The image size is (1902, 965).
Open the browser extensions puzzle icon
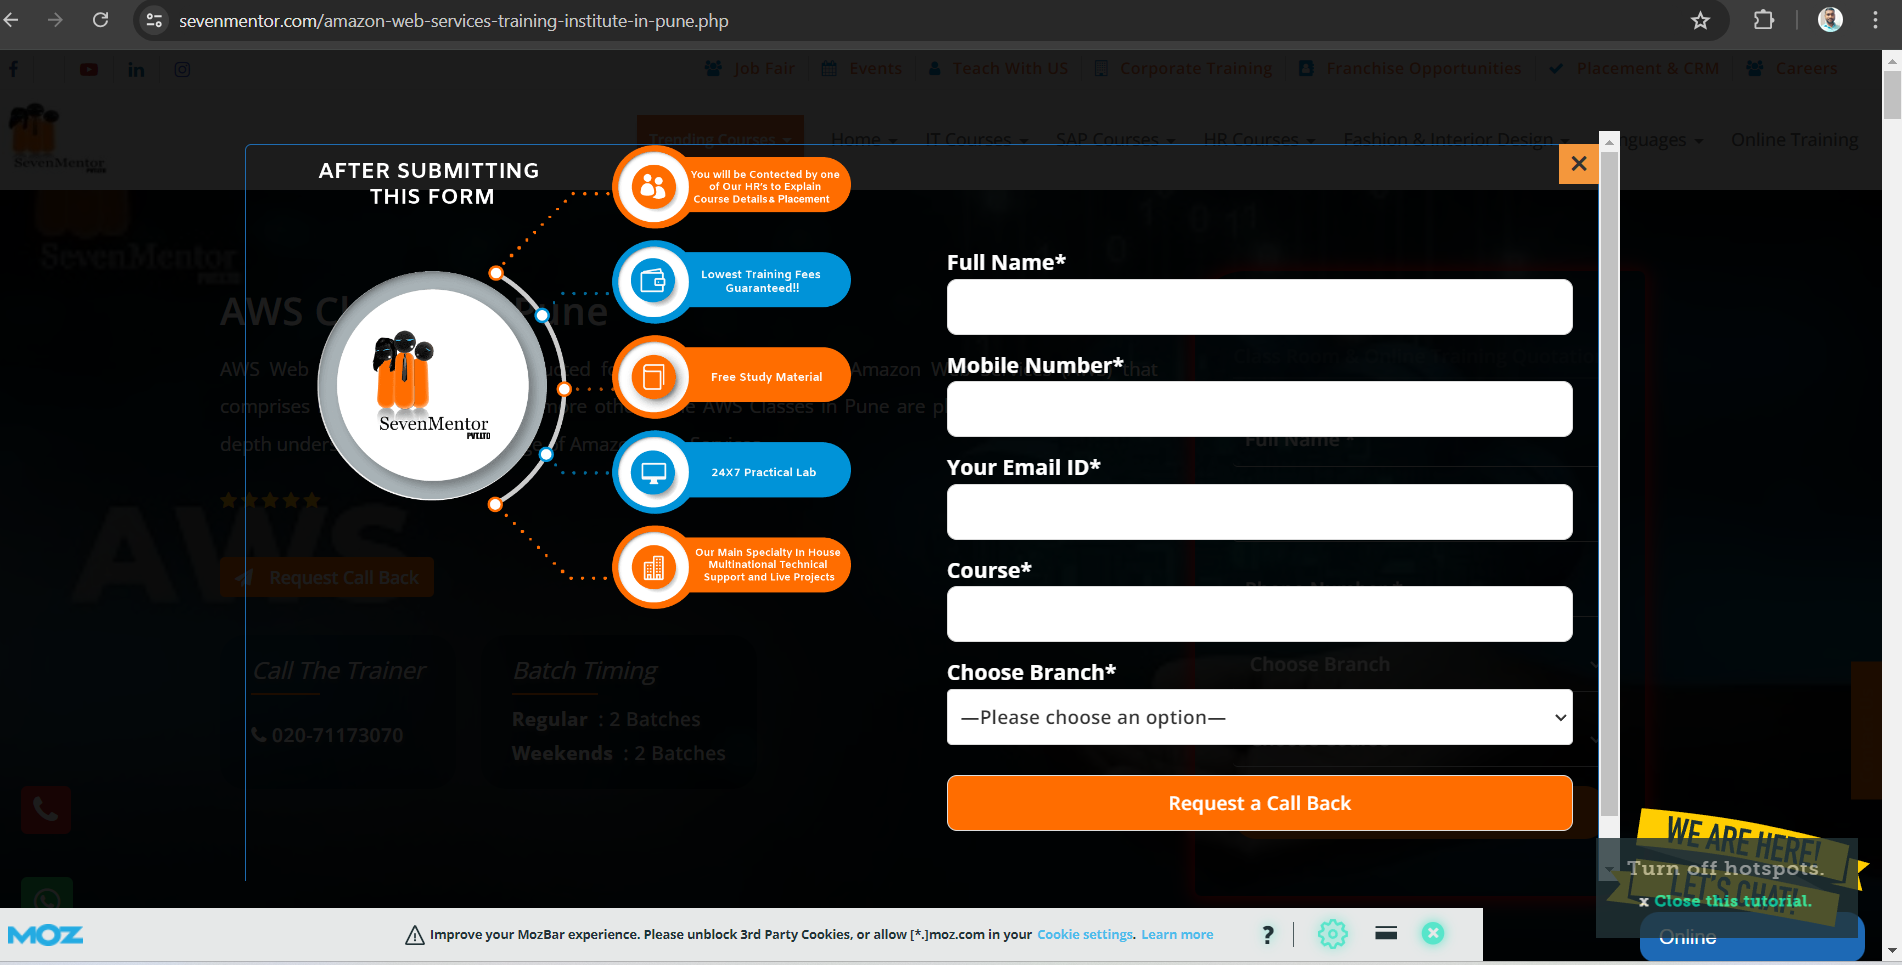pos(1764,21)
